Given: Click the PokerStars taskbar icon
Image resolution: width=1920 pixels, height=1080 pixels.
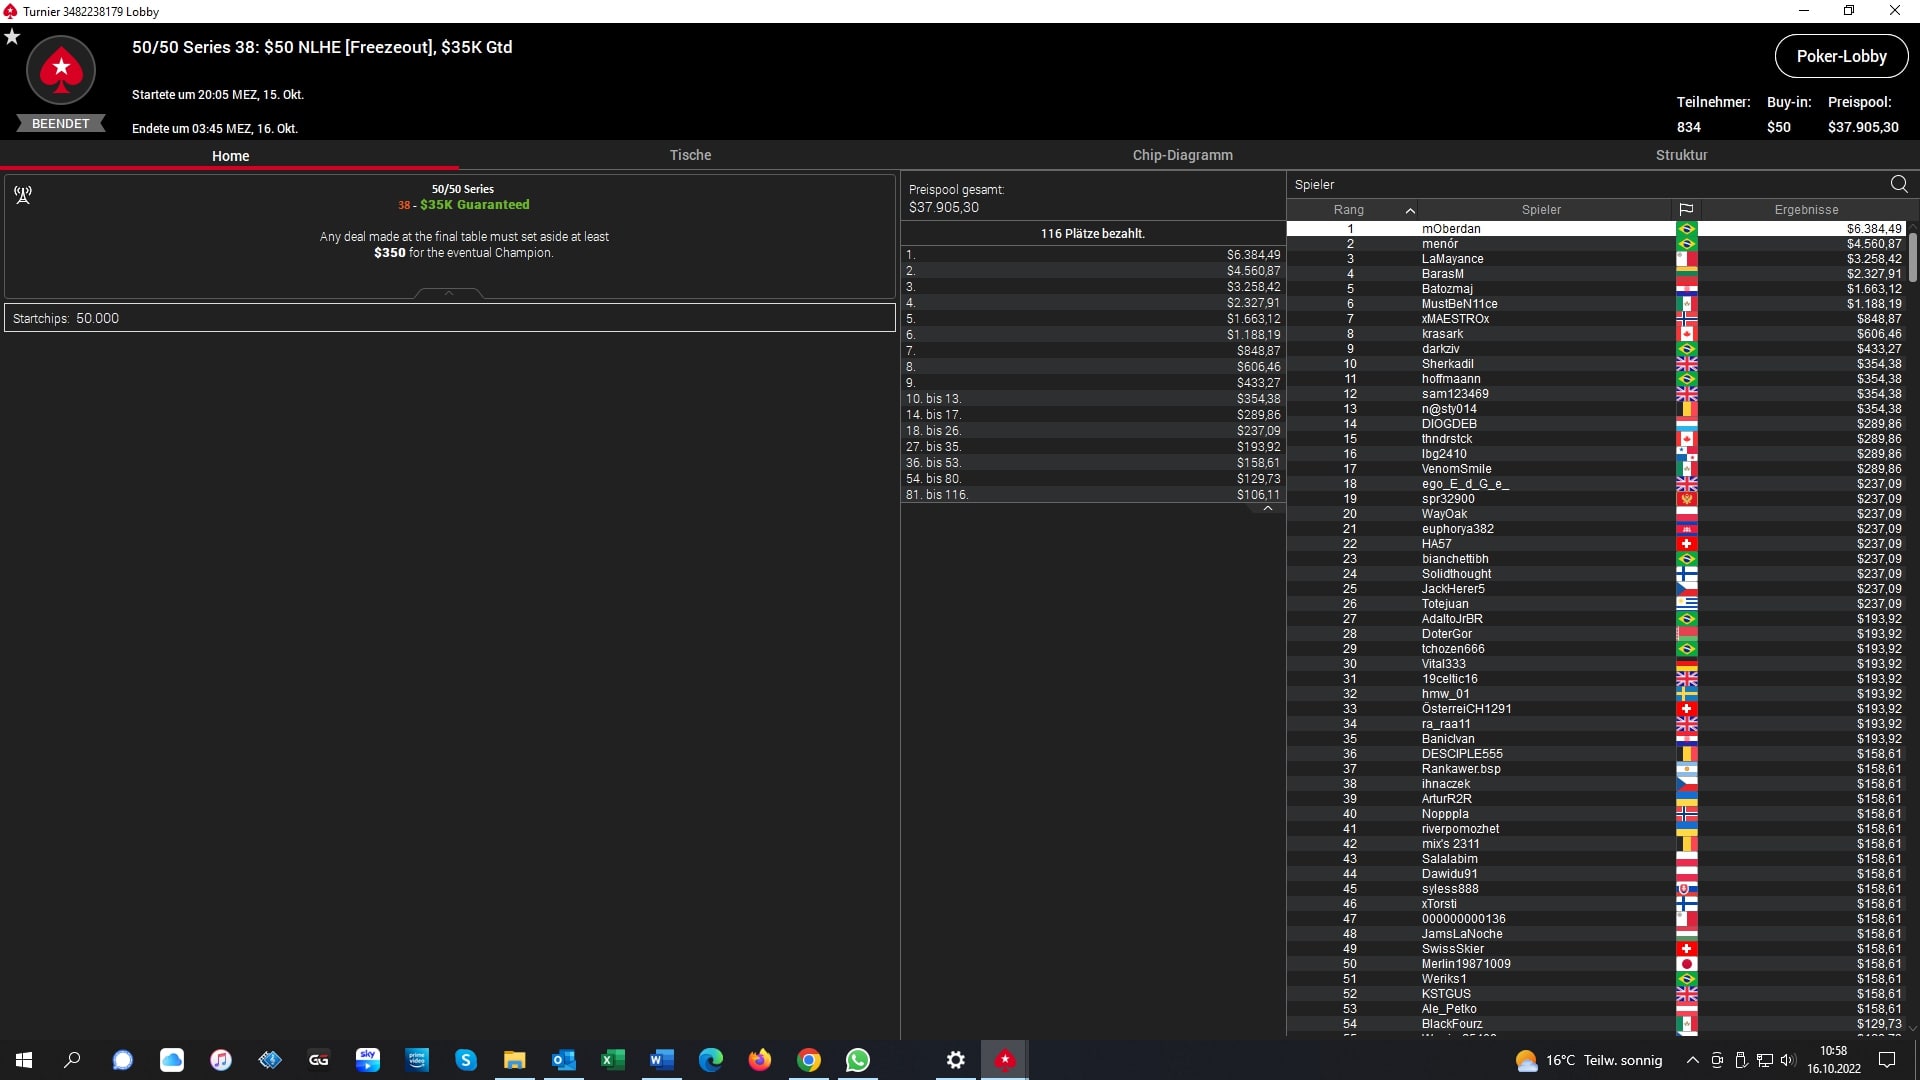Looking at the screenshot, I should click(1005, 1060).
